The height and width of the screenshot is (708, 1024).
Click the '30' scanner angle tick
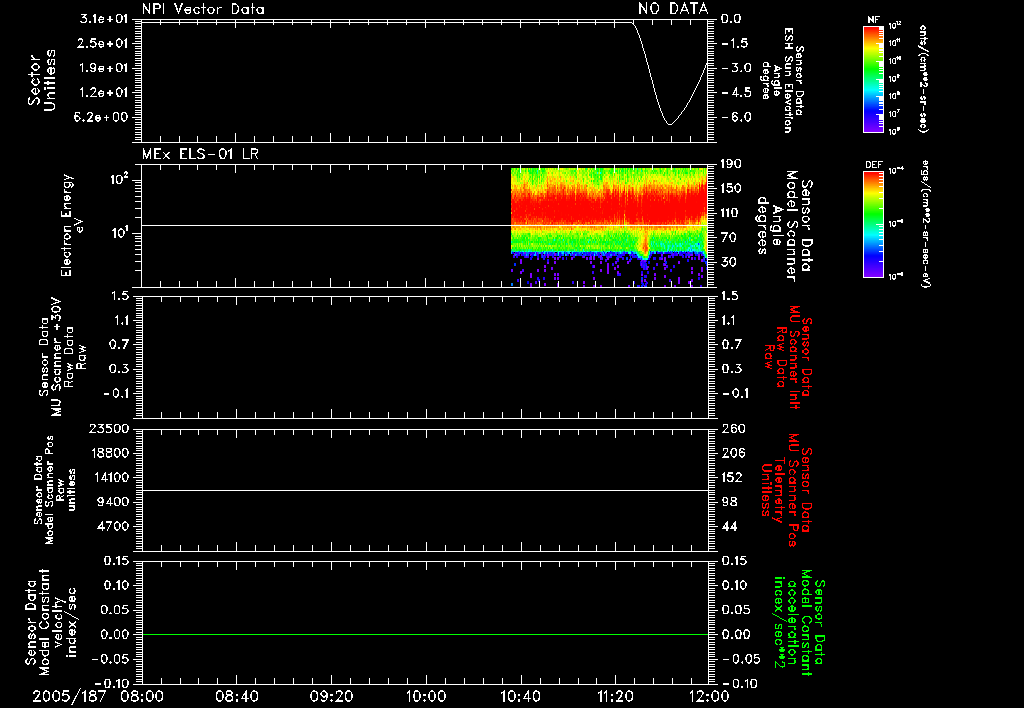coord(729,263)
